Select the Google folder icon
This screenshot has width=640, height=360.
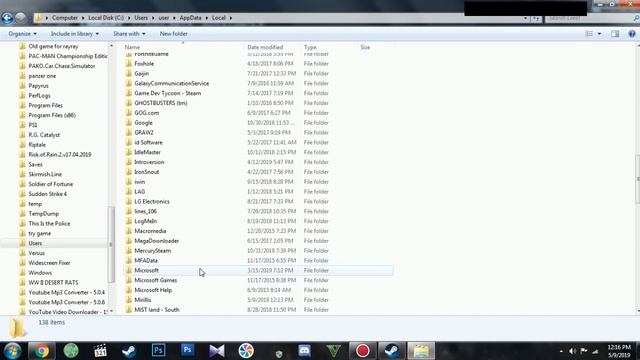point(129,122)
